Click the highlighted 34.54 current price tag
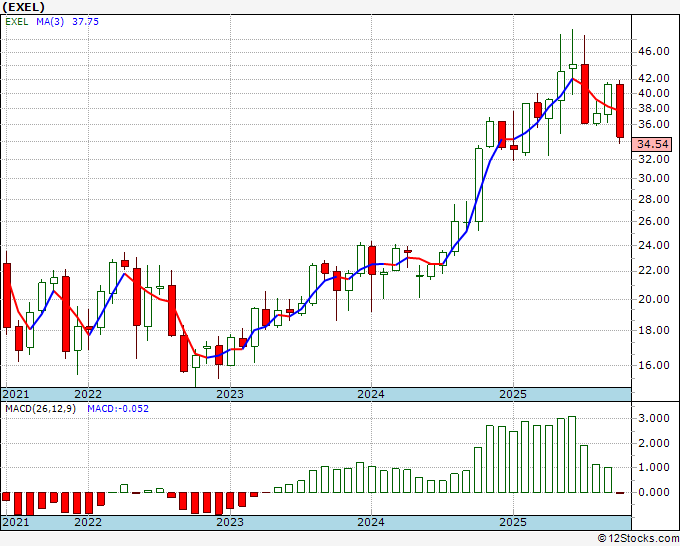This screenshot has height=546, width=680. pos(652,144)
